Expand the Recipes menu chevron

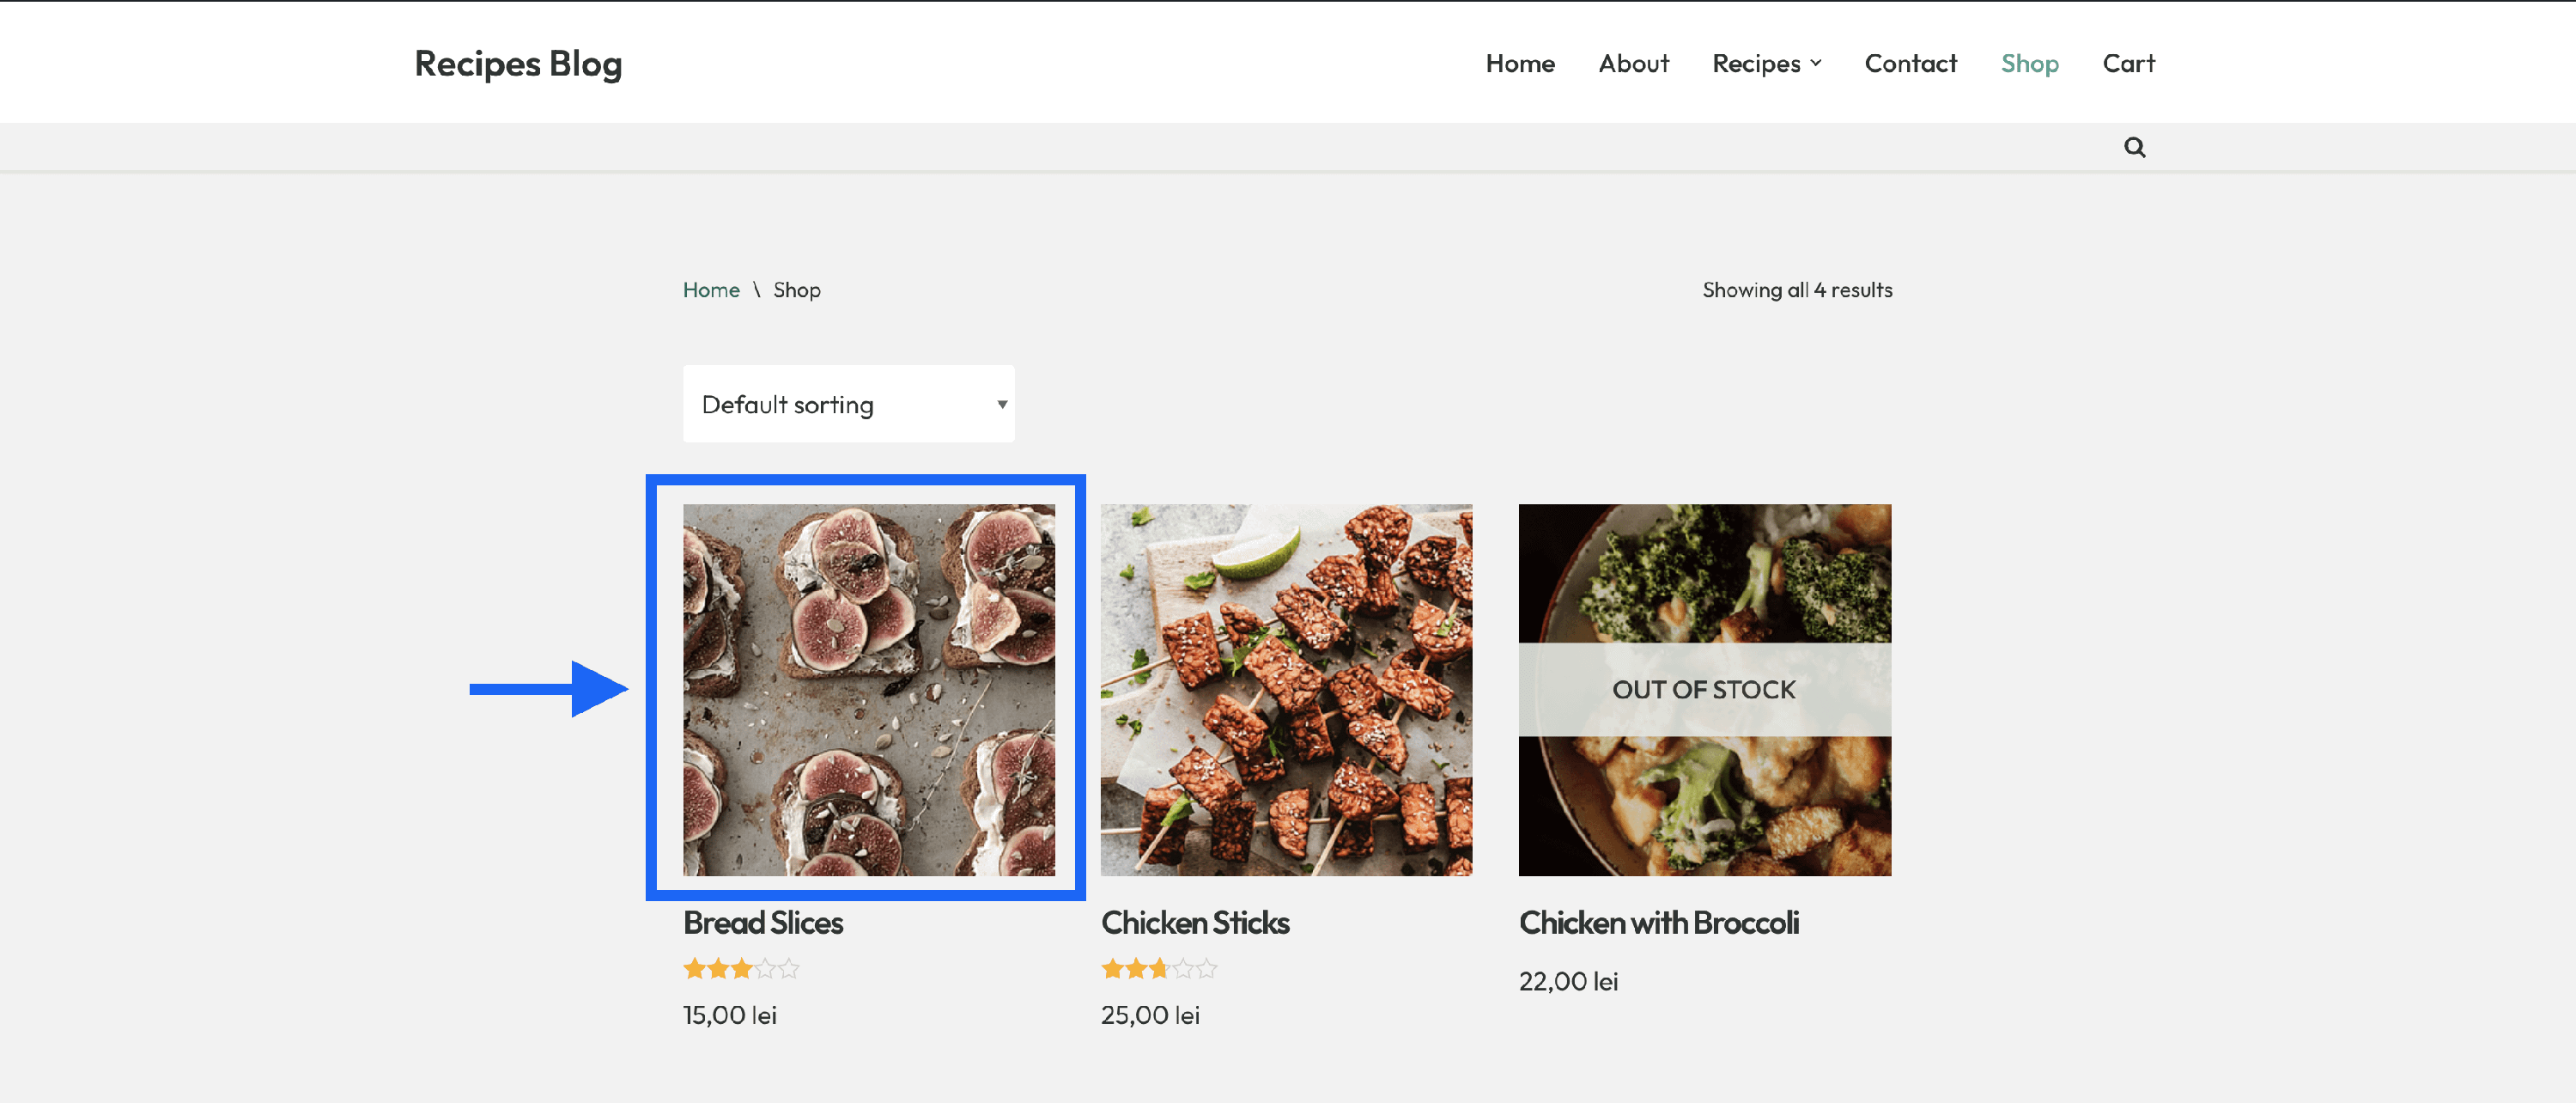click(x=1816, y=63)
